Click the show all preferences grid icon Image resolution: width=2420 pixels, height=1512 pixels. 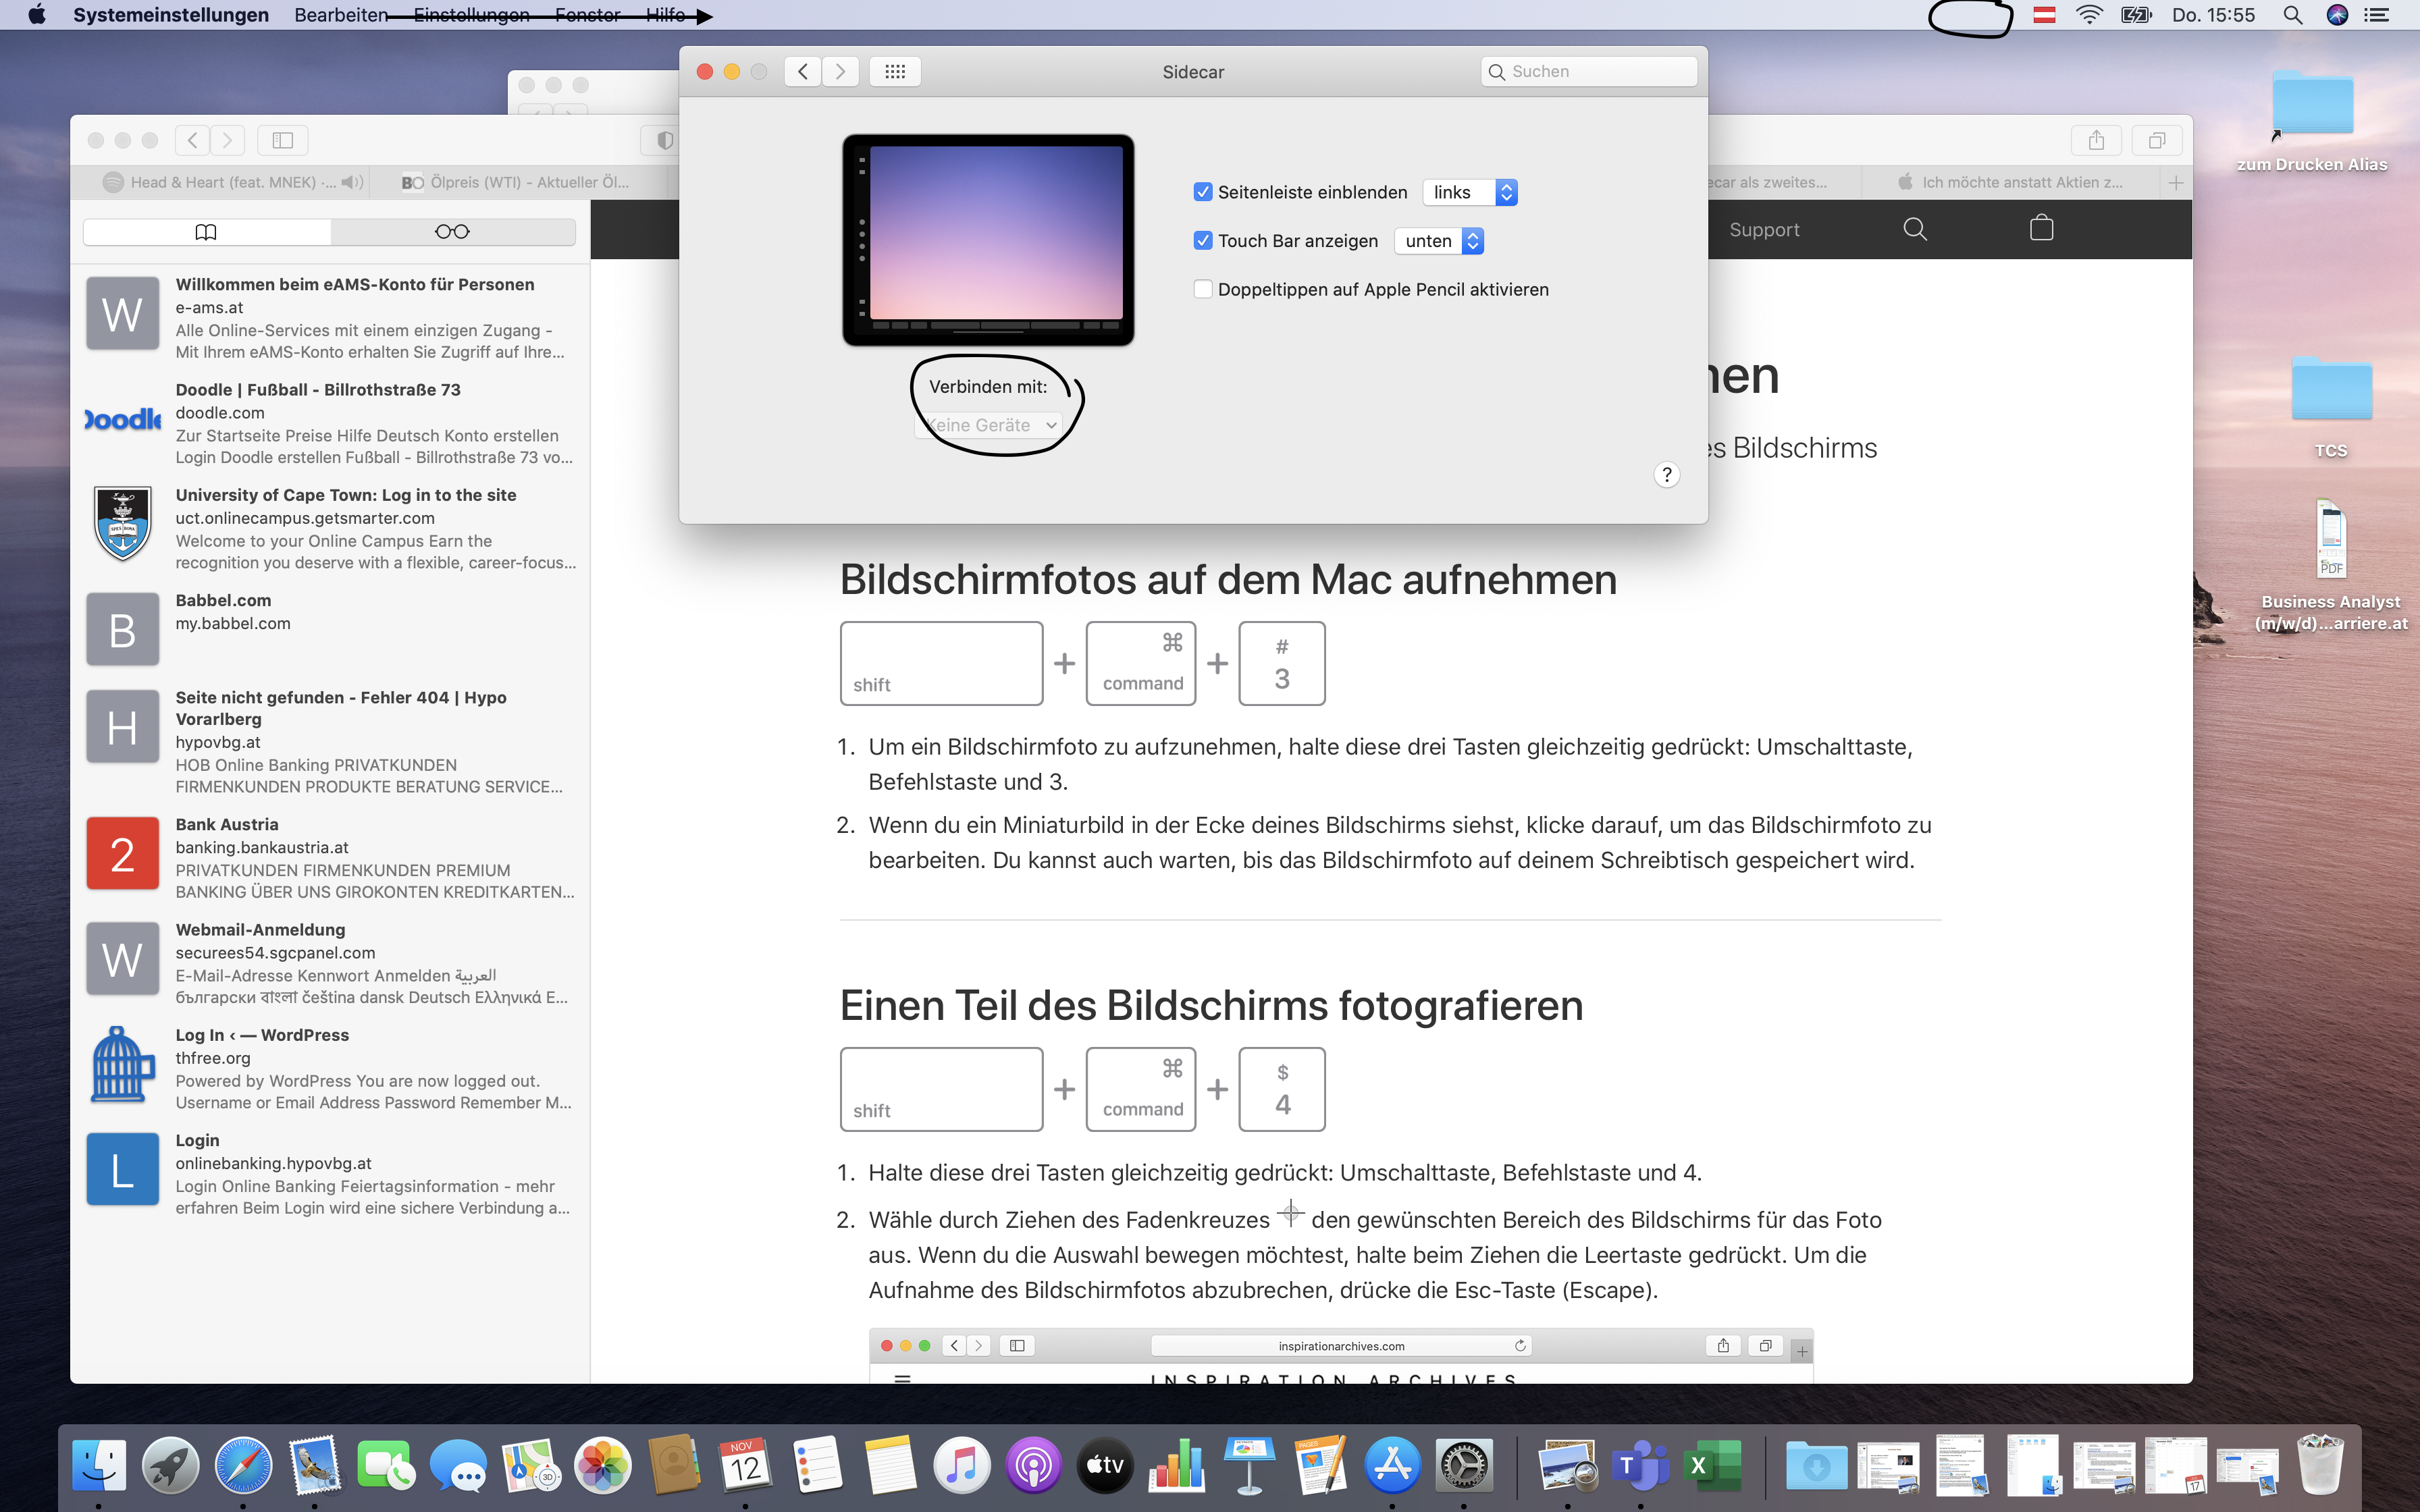click(895, 71)
